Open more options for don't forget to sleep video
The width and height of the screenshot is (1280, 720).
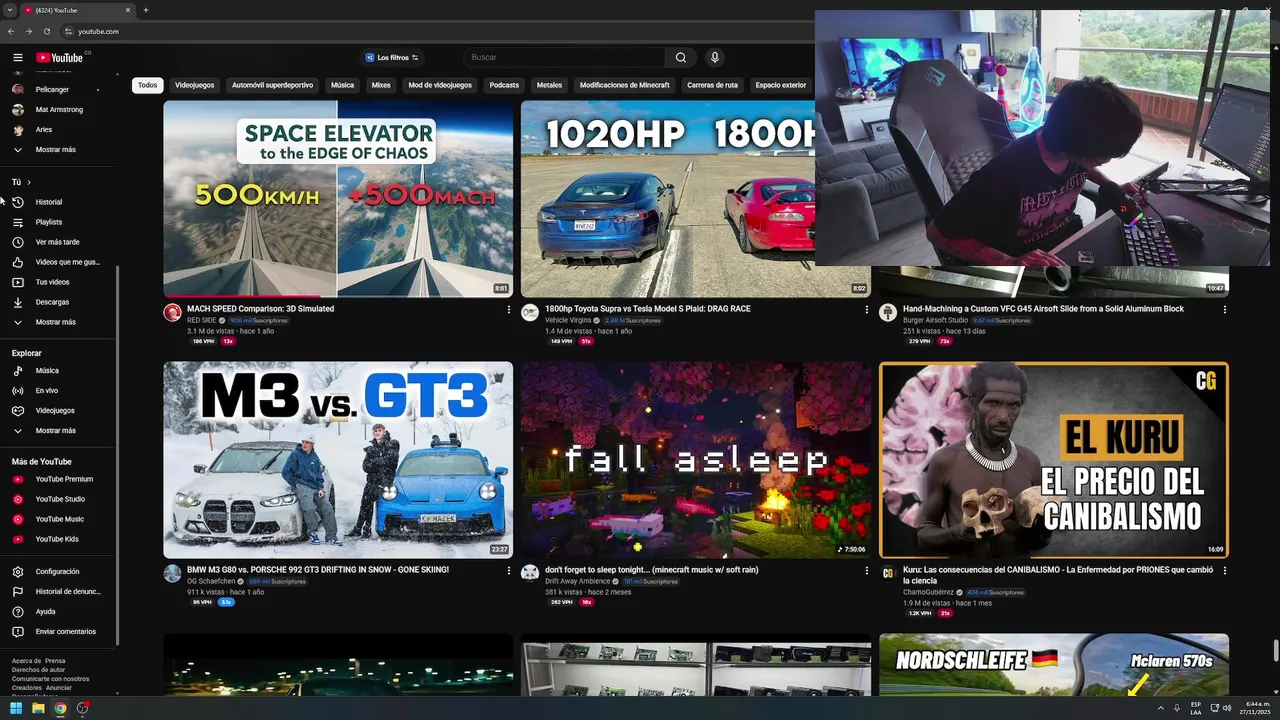tap(866, 571)
